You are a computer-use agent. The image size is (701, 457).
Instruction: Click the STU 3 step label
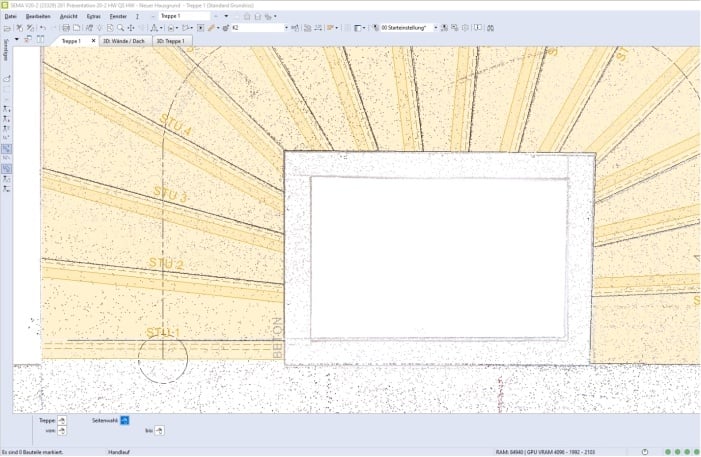pyautogui.click(x=170, y=194)
